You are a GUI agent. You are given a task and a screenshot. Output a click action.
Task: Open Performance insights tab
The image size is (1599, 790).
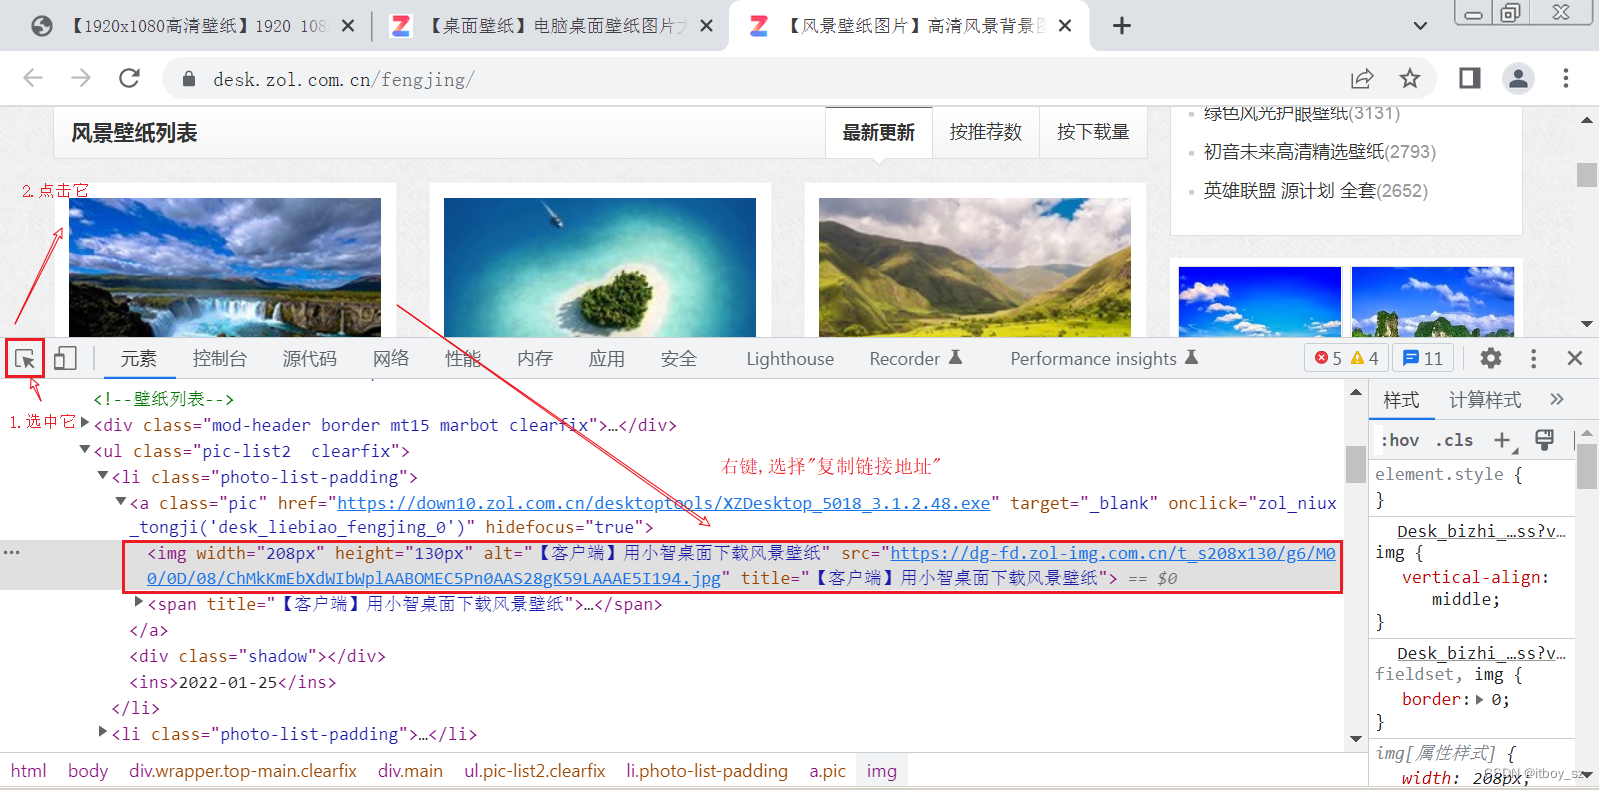pyautogui.click(x=1104, y=358)
